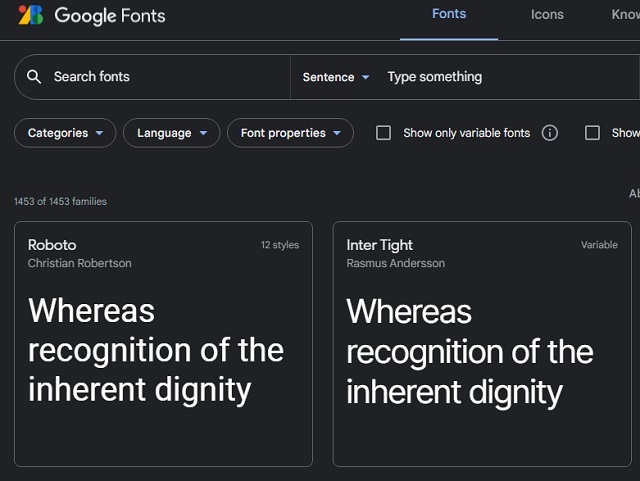The image size is (640, 481).
Task: Click the Google Fonts title text
Action: (x=110, y=16)
